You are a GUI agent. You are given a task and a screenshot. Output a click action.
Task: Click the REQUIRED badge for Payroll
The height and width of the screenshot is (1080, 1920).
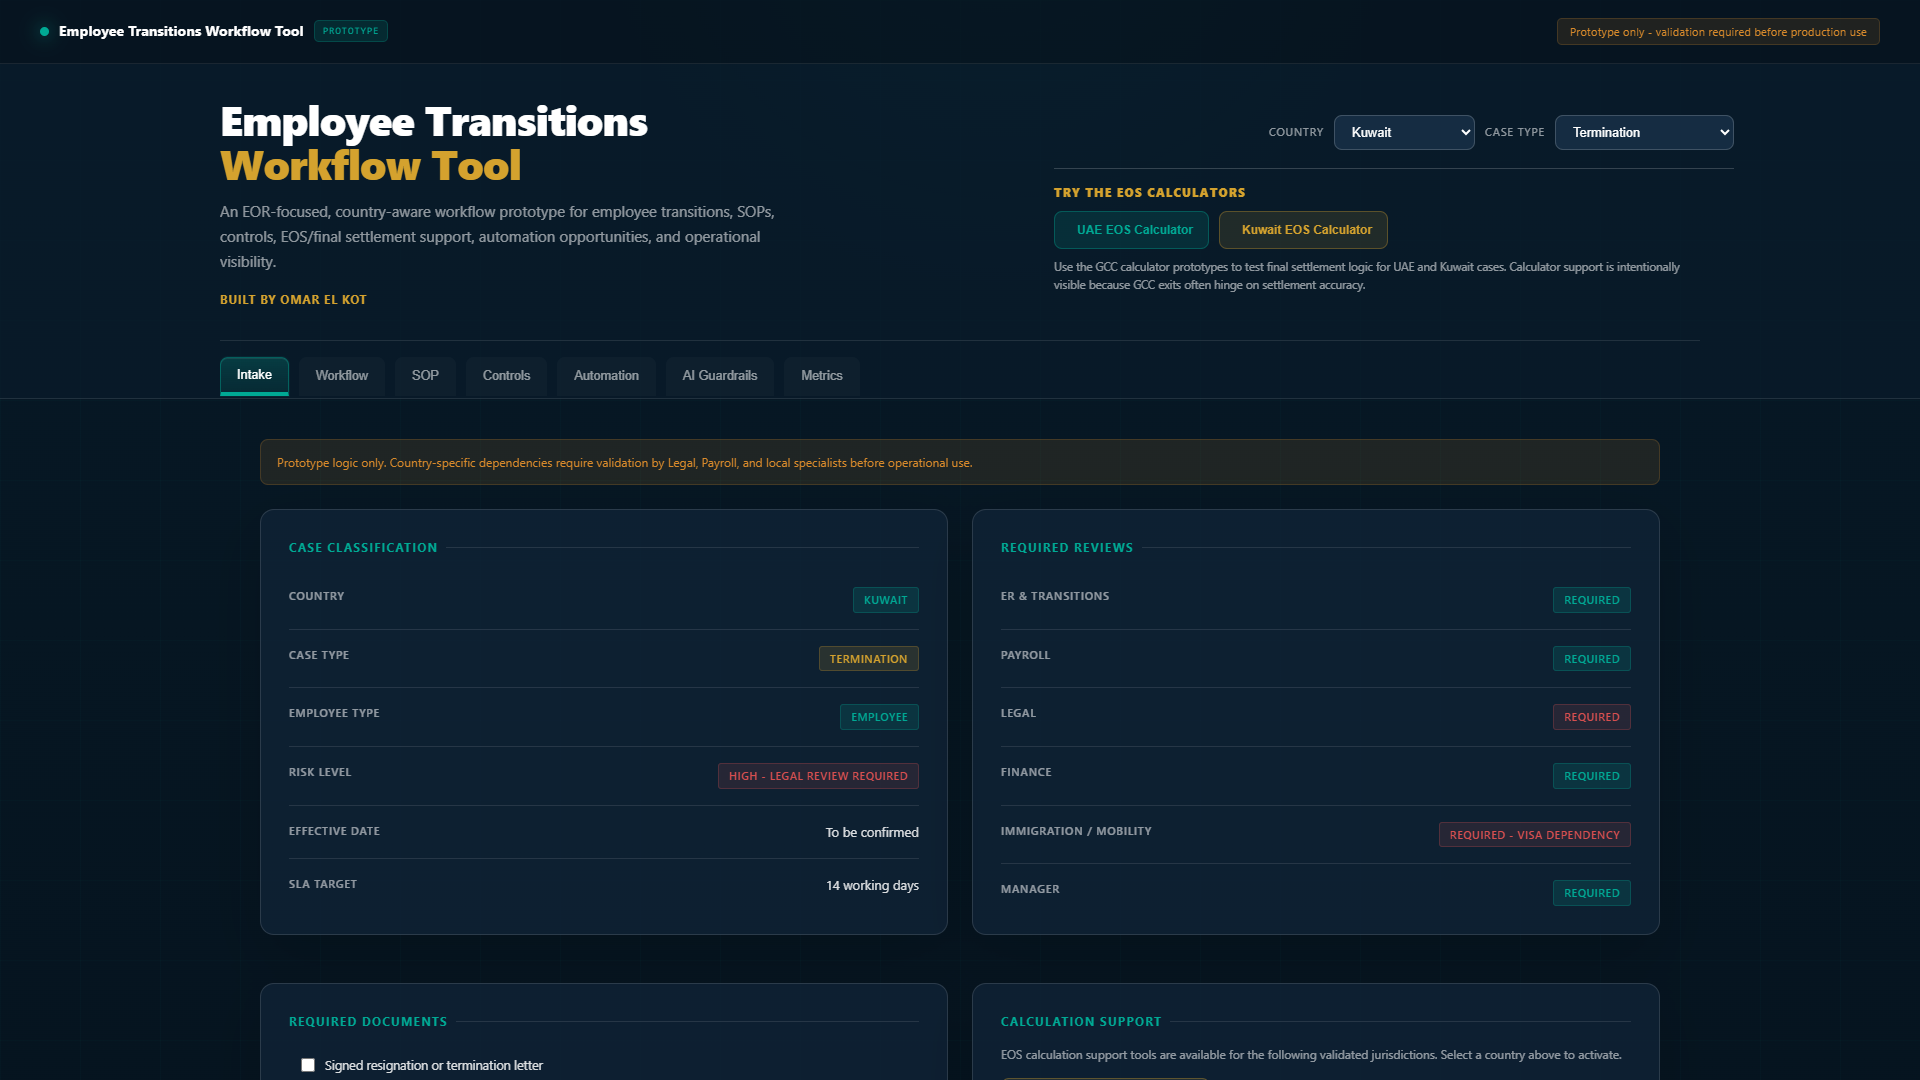coord(1591,659)
